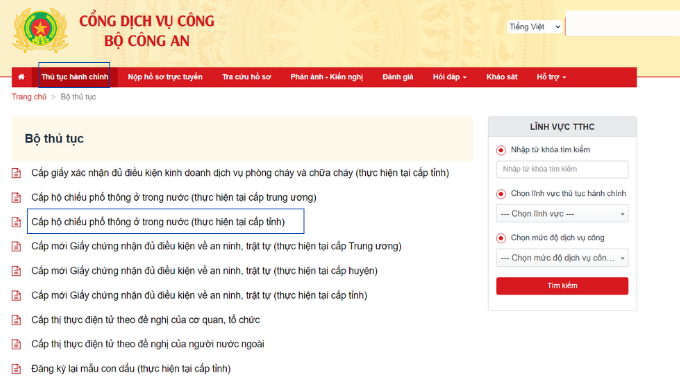Viewport: 680px width, 382px height.
Task: Click document icon beside Đăng ký lại mẫu con dấu
Action: [x=16, y=369]
